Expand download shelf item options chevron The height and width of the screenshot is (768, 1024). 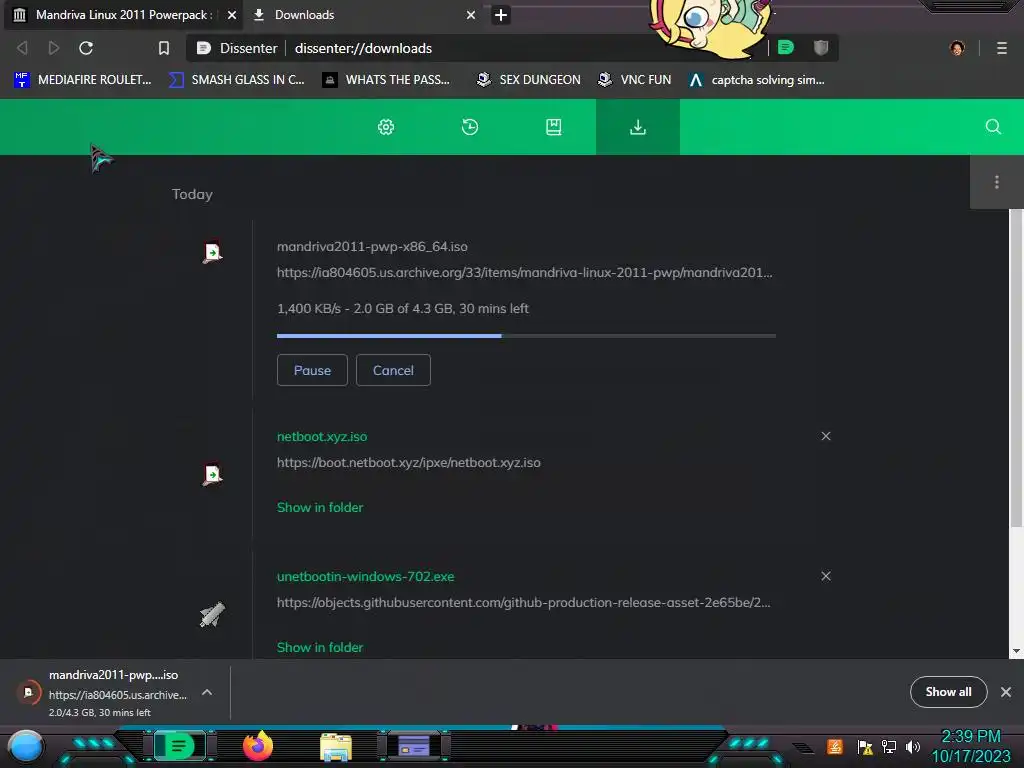click(x=206, y=692)
